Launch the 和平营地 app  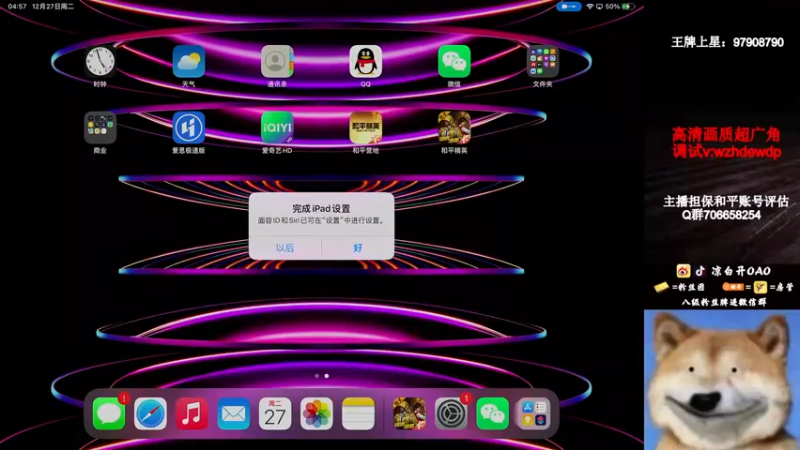tap(365, 128)
